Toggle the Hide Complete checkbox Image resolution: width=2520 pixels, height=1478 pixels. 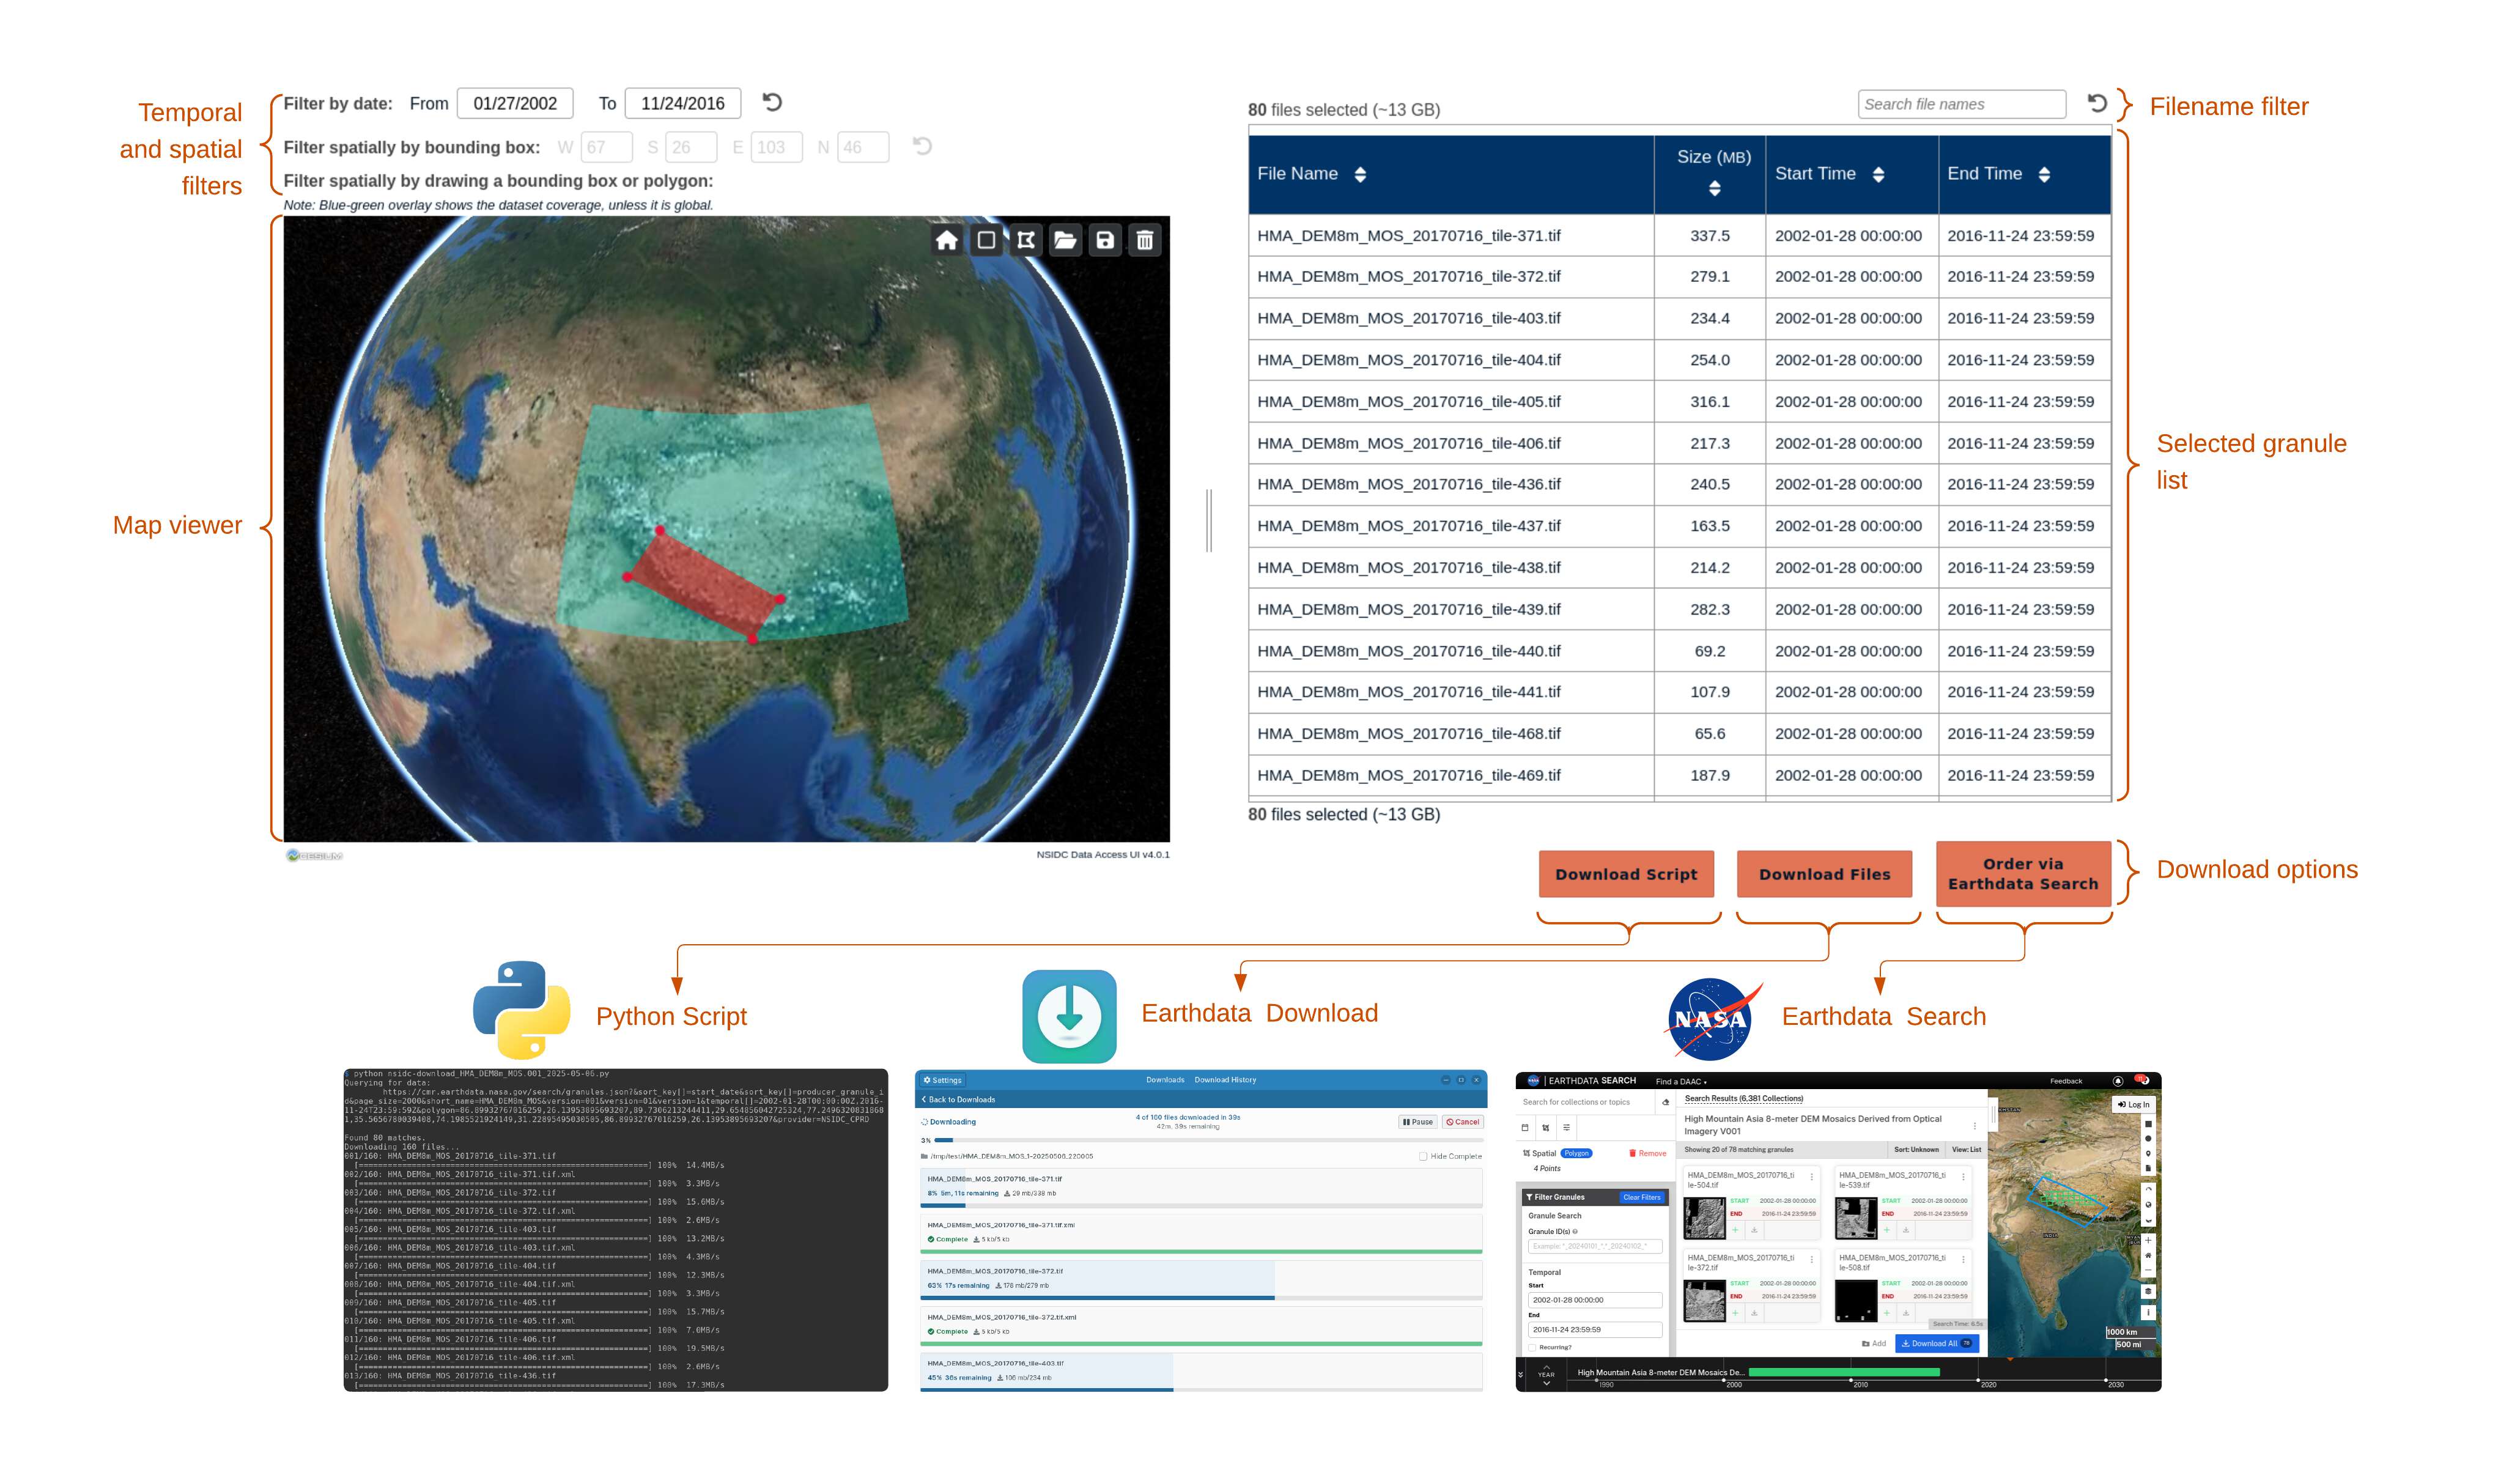(1423, 1156)
